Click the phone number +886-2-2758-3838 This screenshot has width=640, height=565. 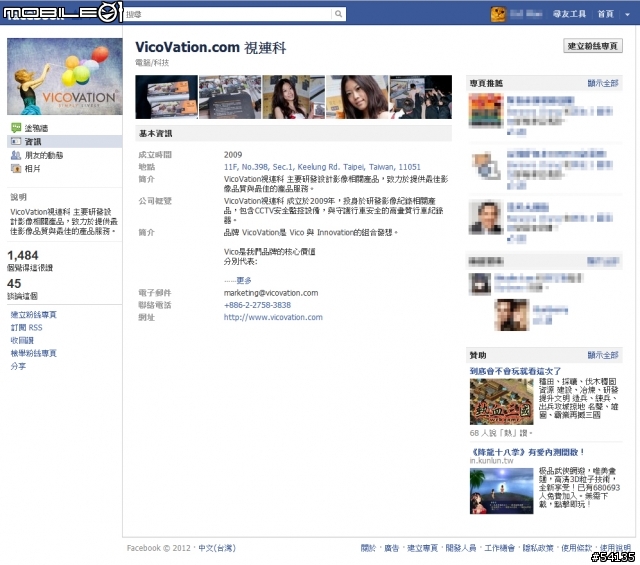[257, 305]
